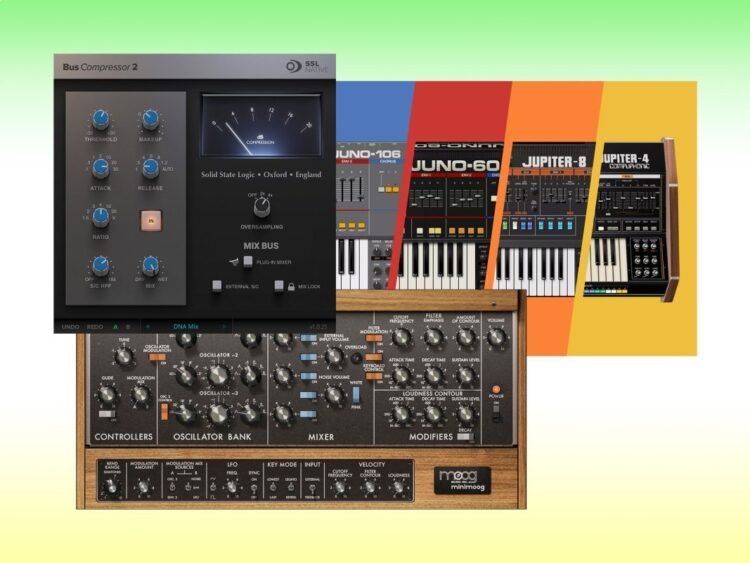Click the compression VU meter
Screen dimensions: 750x563
(261, 126)
